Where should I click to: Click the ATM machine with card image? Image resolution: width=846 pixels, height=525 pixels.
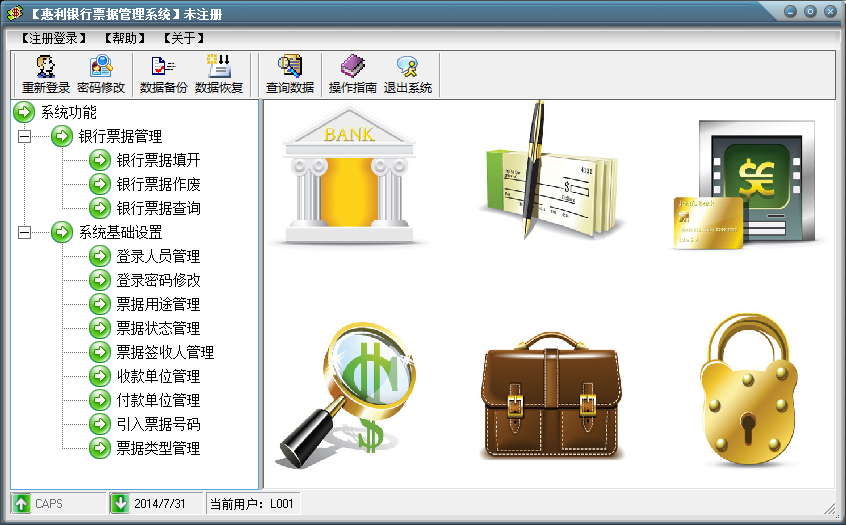745,185
